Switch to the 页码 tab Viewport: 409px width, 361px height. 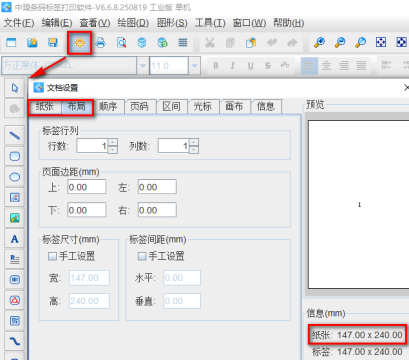click(139, 107)
